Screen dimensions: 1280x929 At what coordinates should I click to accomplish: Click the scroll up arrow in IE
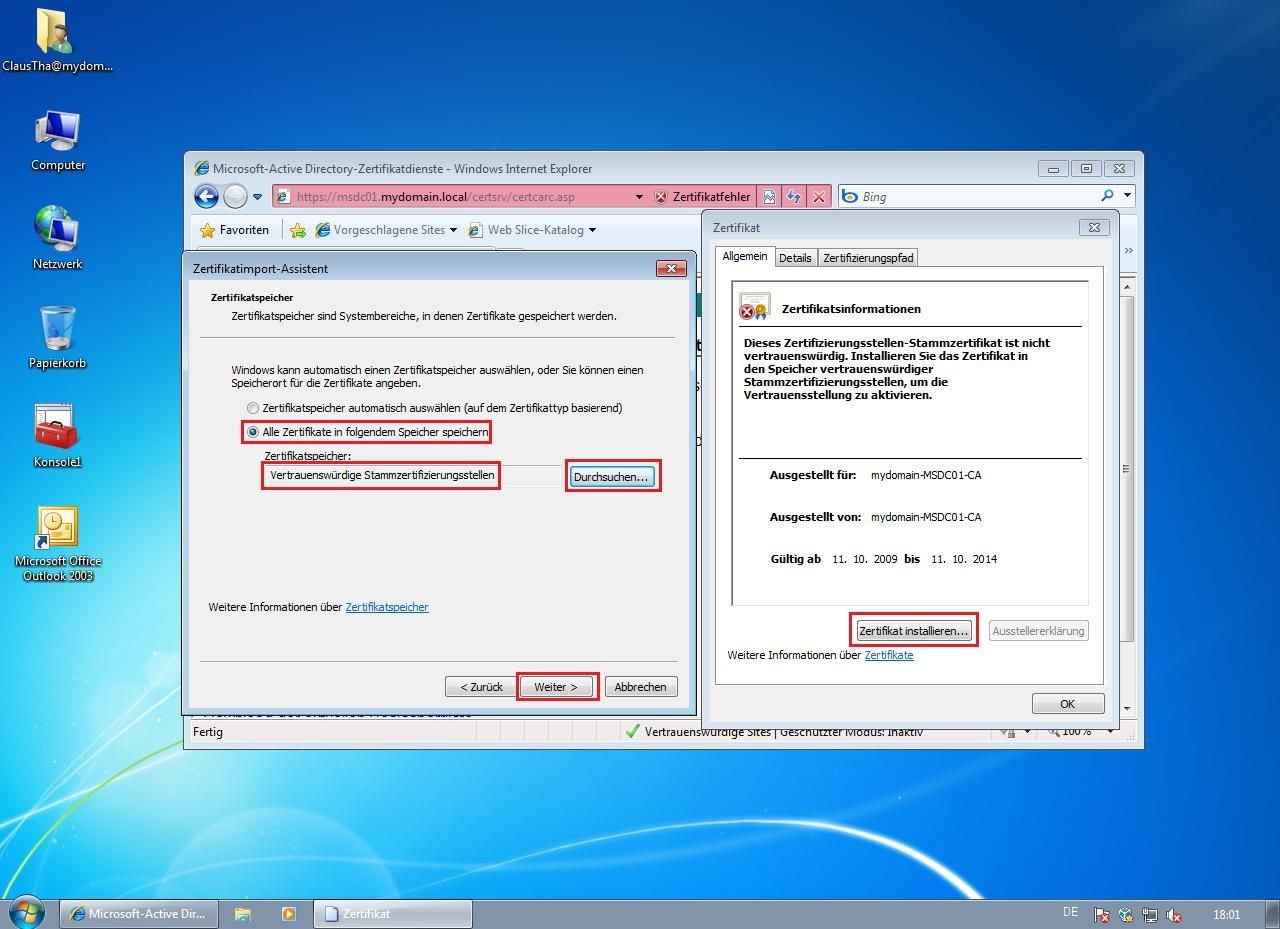tap(1127, 287)
